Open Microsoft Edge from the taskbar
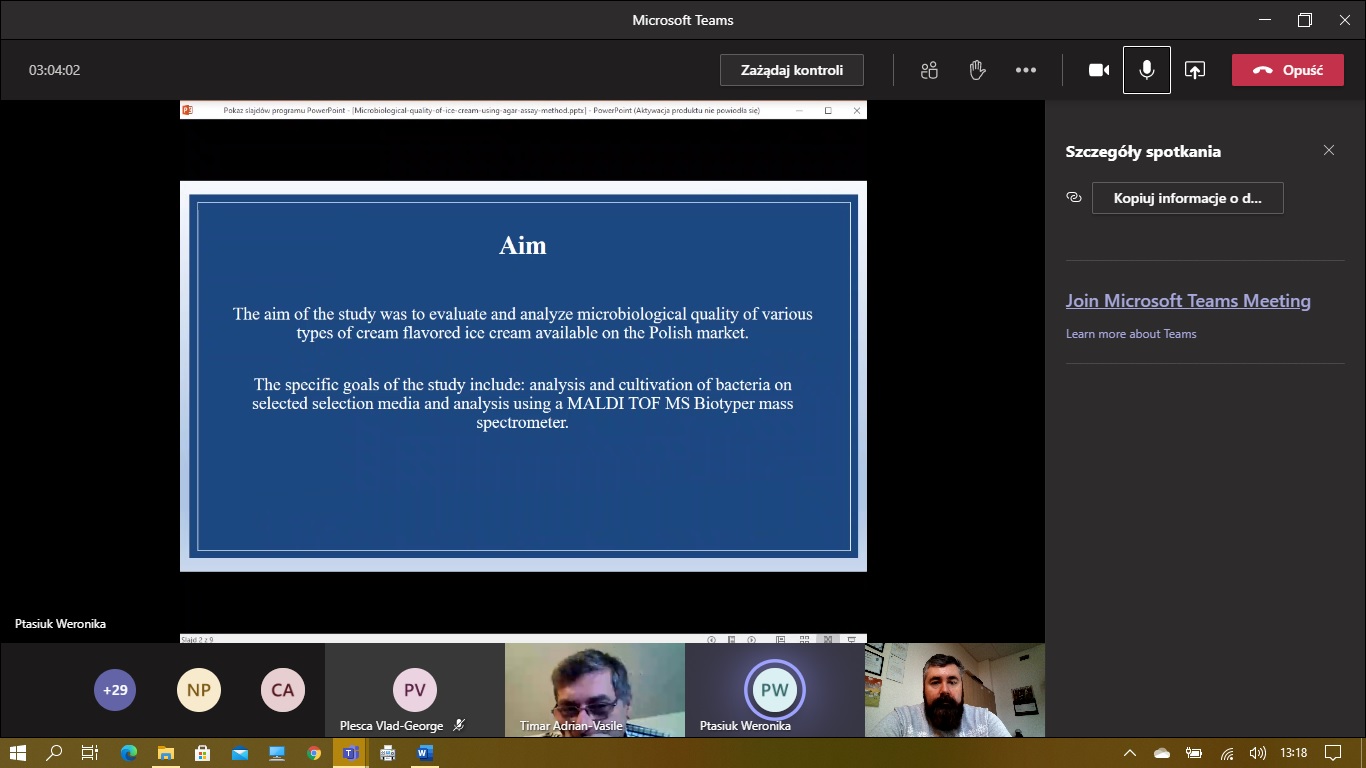This screenshot has width=1366, height=768. [x=129, y=753]
